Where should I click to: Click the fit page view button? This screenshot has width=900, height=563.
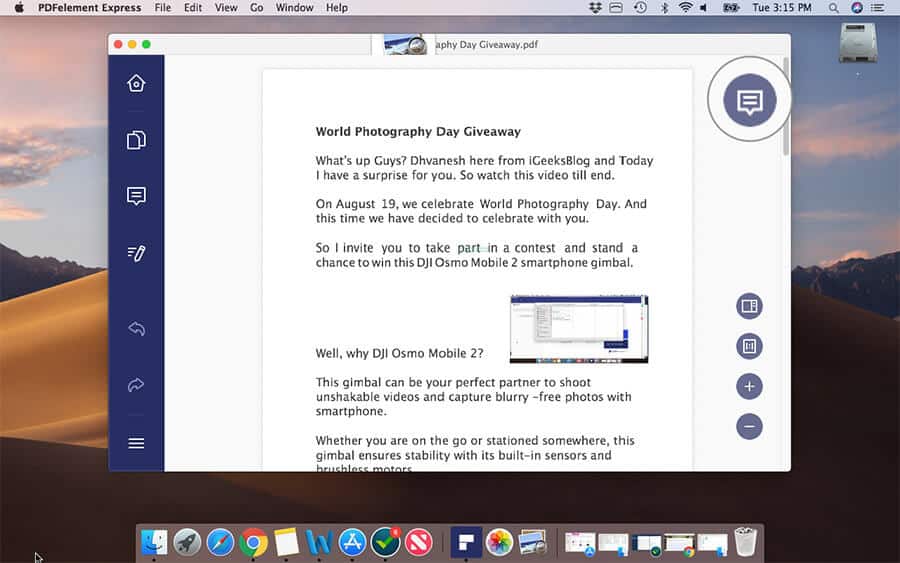(x=749, y=346)
